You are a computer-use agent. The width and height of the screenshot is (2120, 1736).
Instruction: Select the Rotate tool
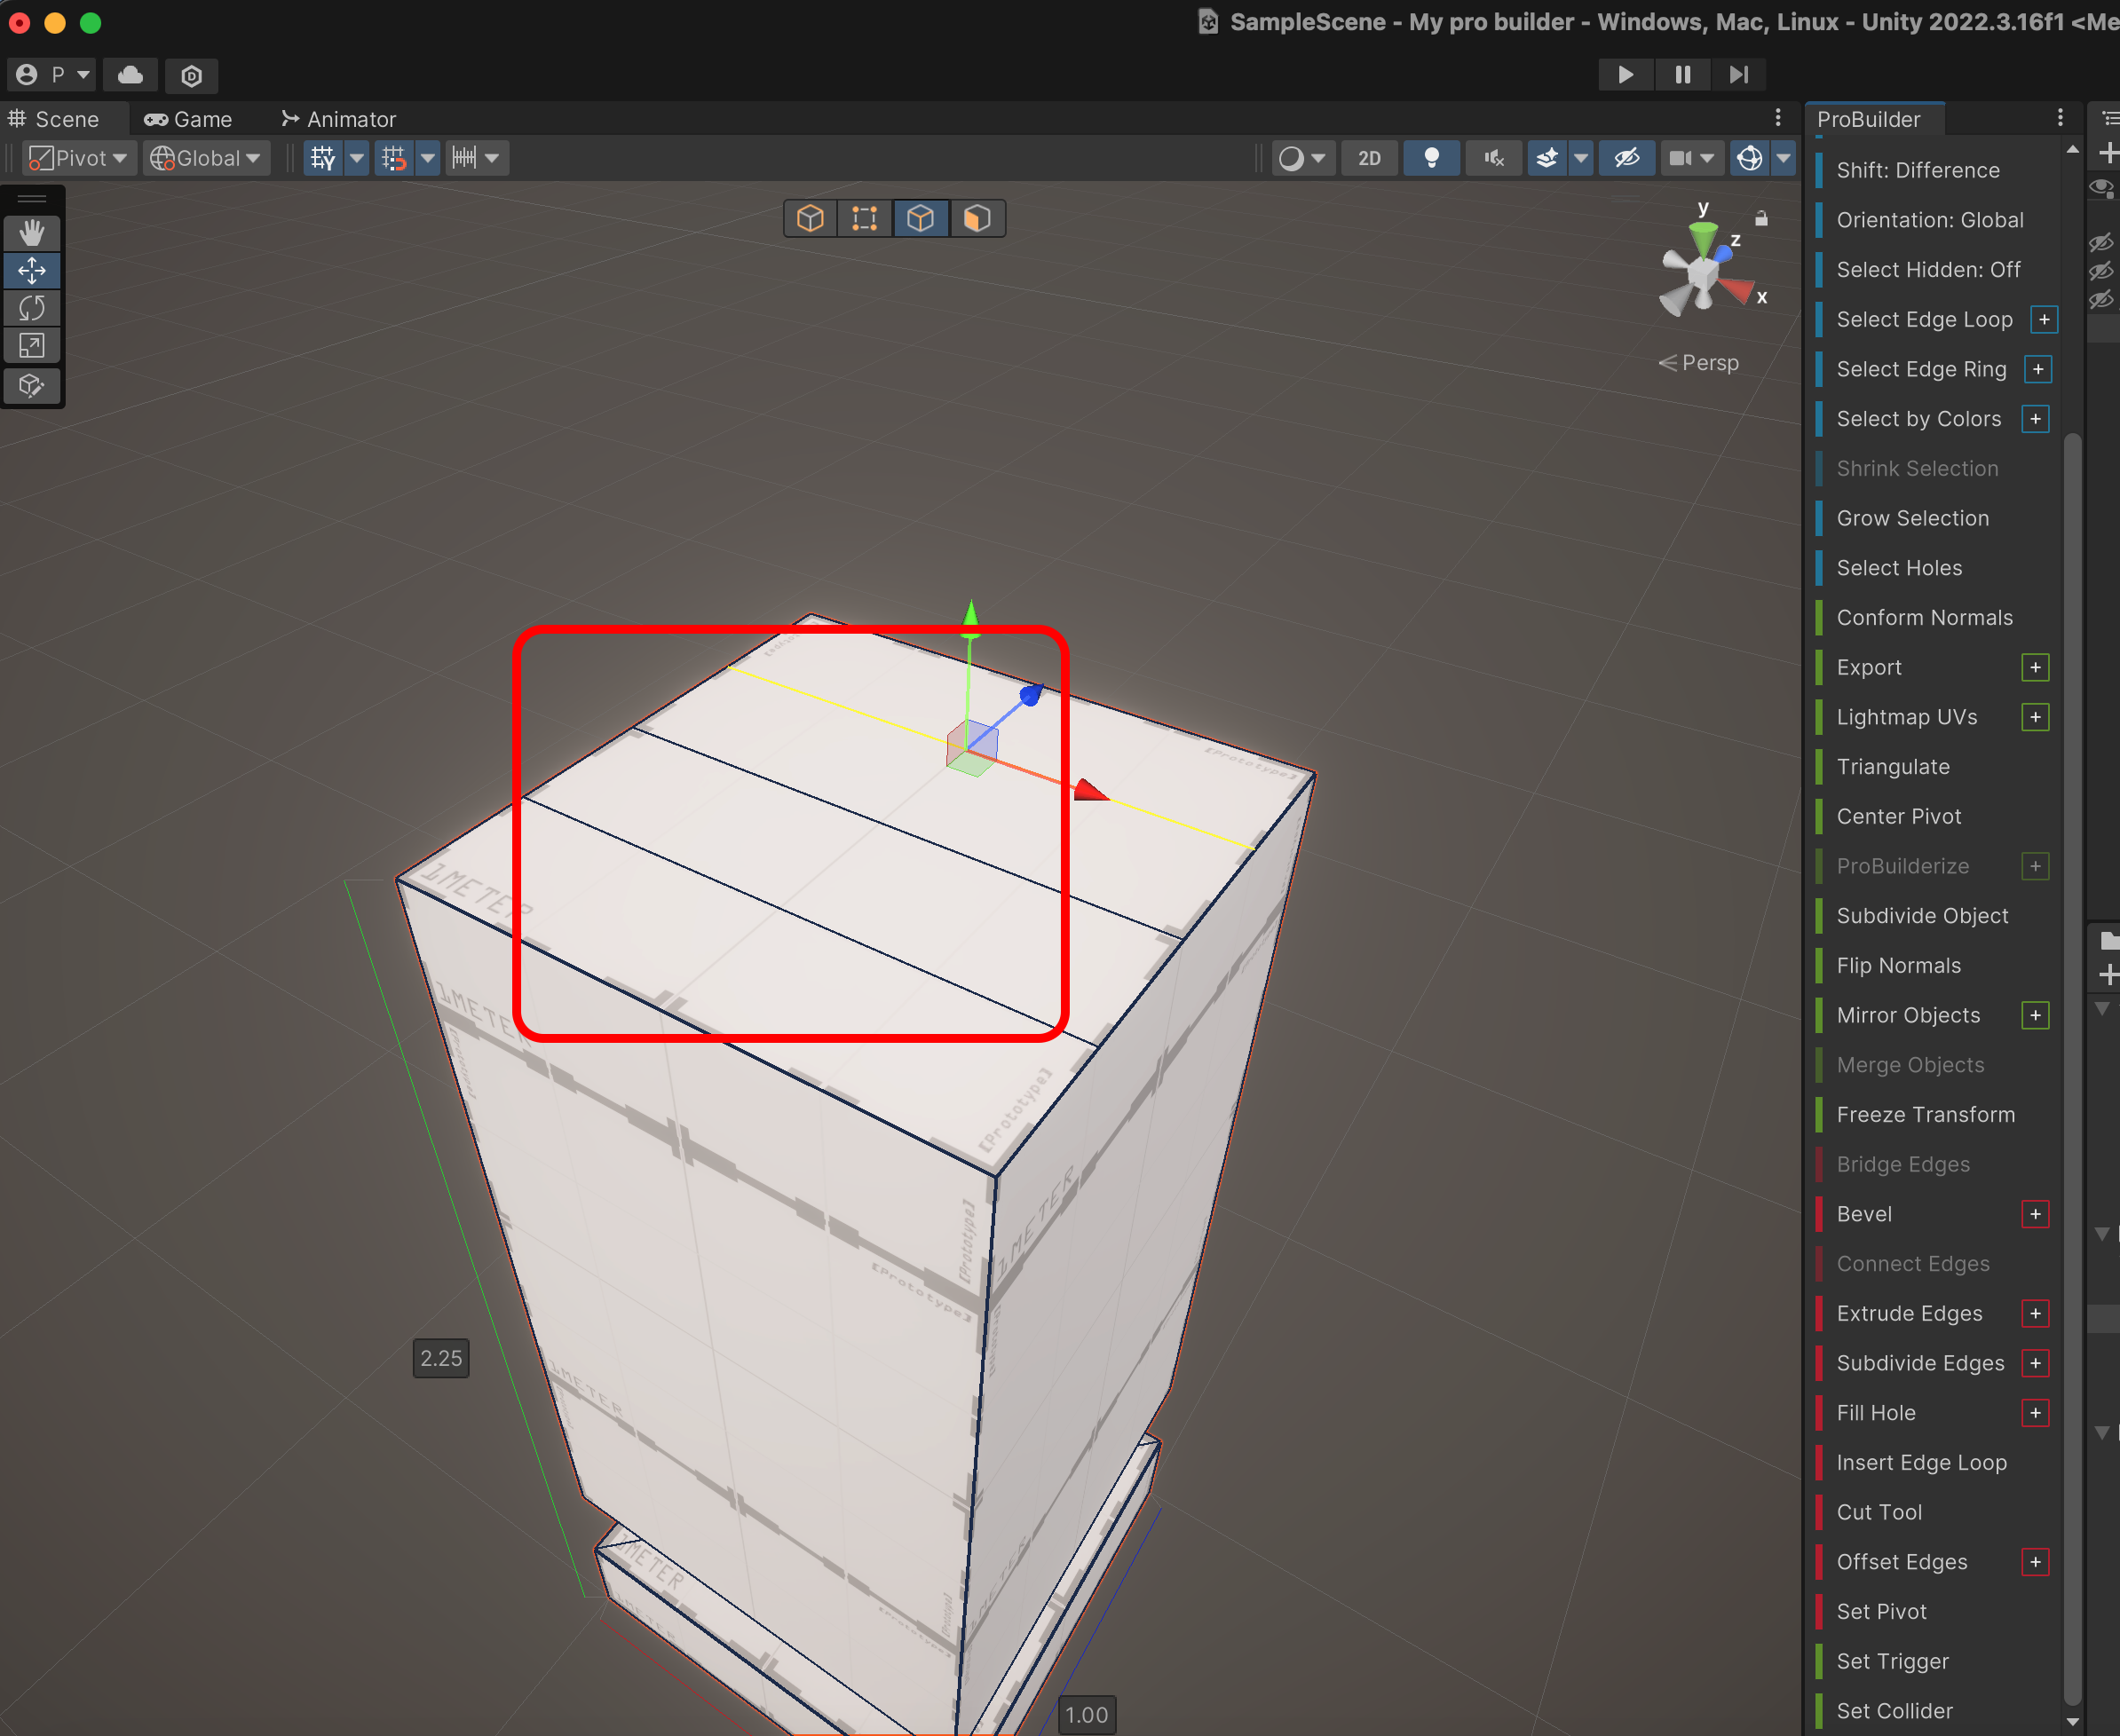click(x=32, y=308)
